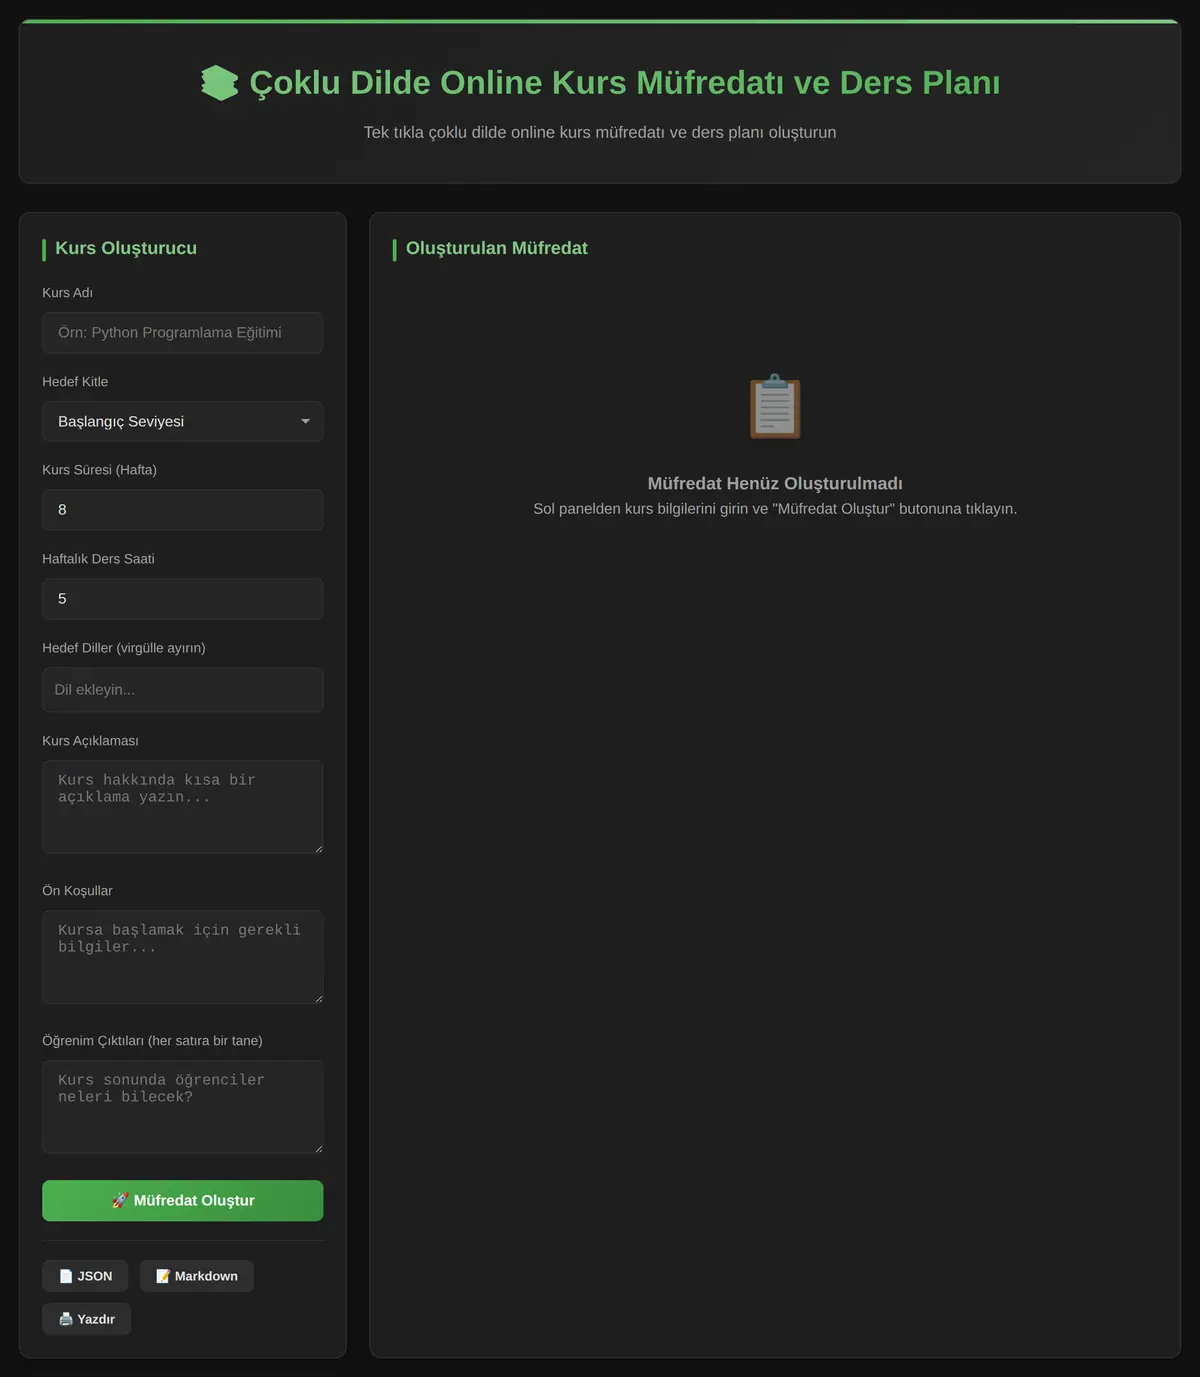Click the Ön Koşullar label
This screenshot has width=1200, height=1377.
(77, 891)
